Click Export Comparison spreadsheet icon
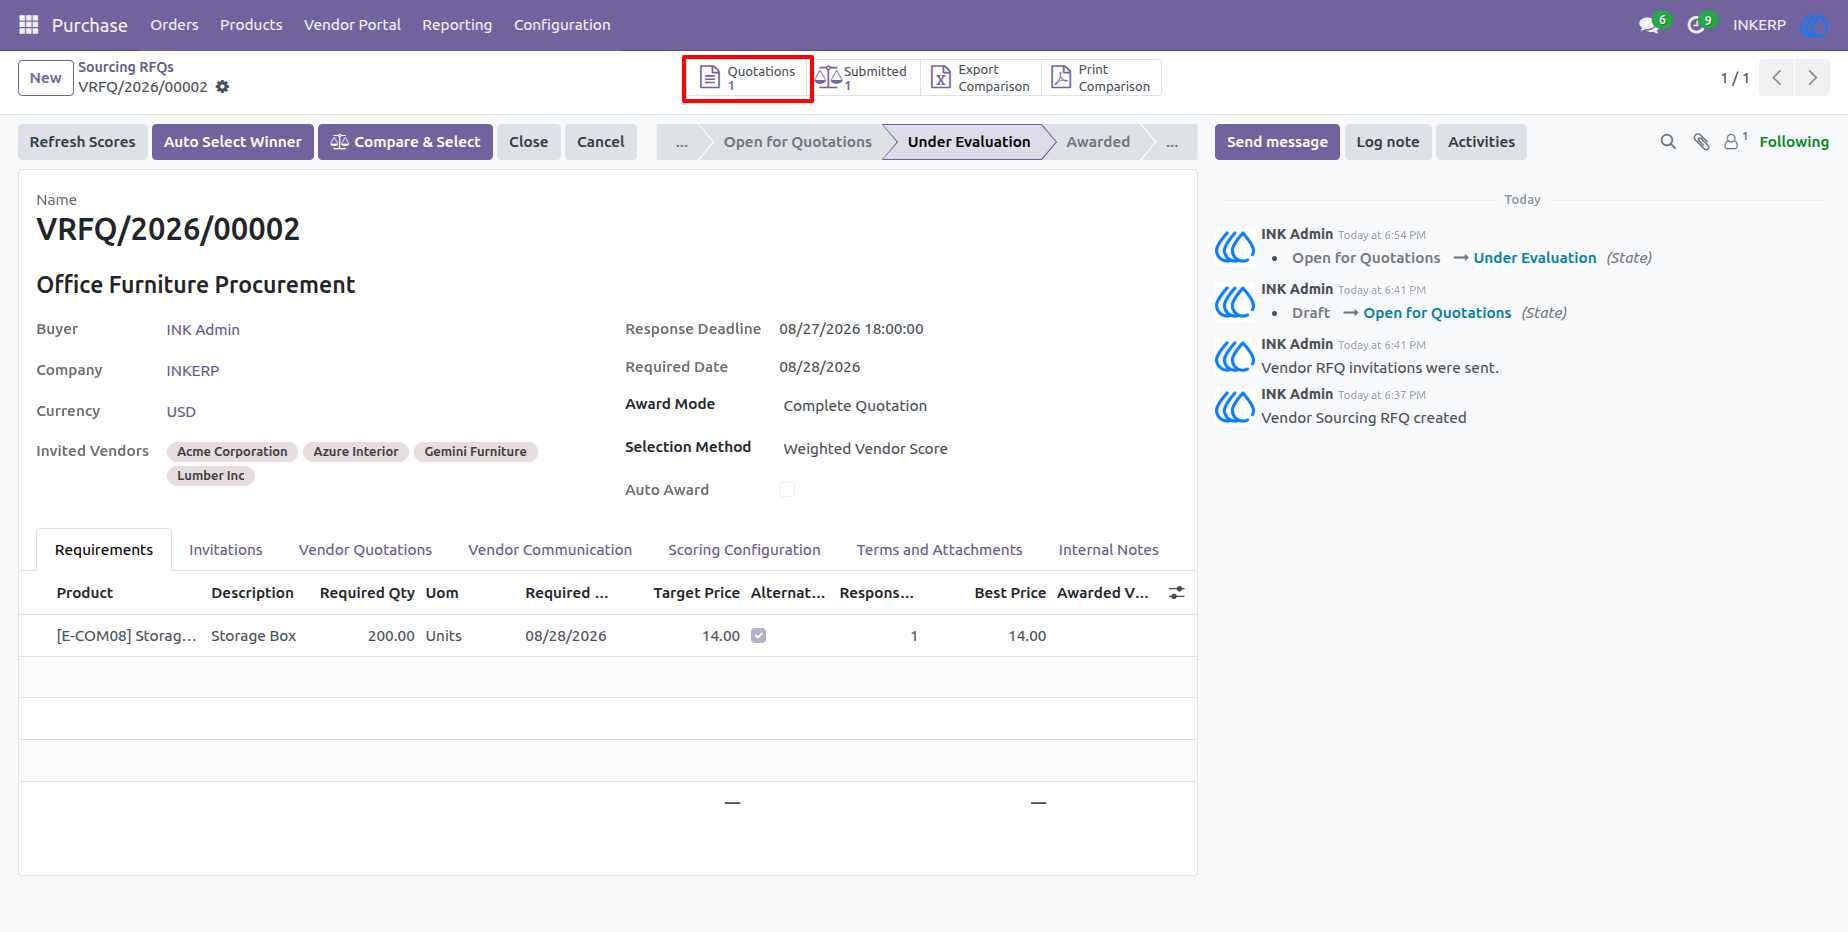 tap(941, 78)
